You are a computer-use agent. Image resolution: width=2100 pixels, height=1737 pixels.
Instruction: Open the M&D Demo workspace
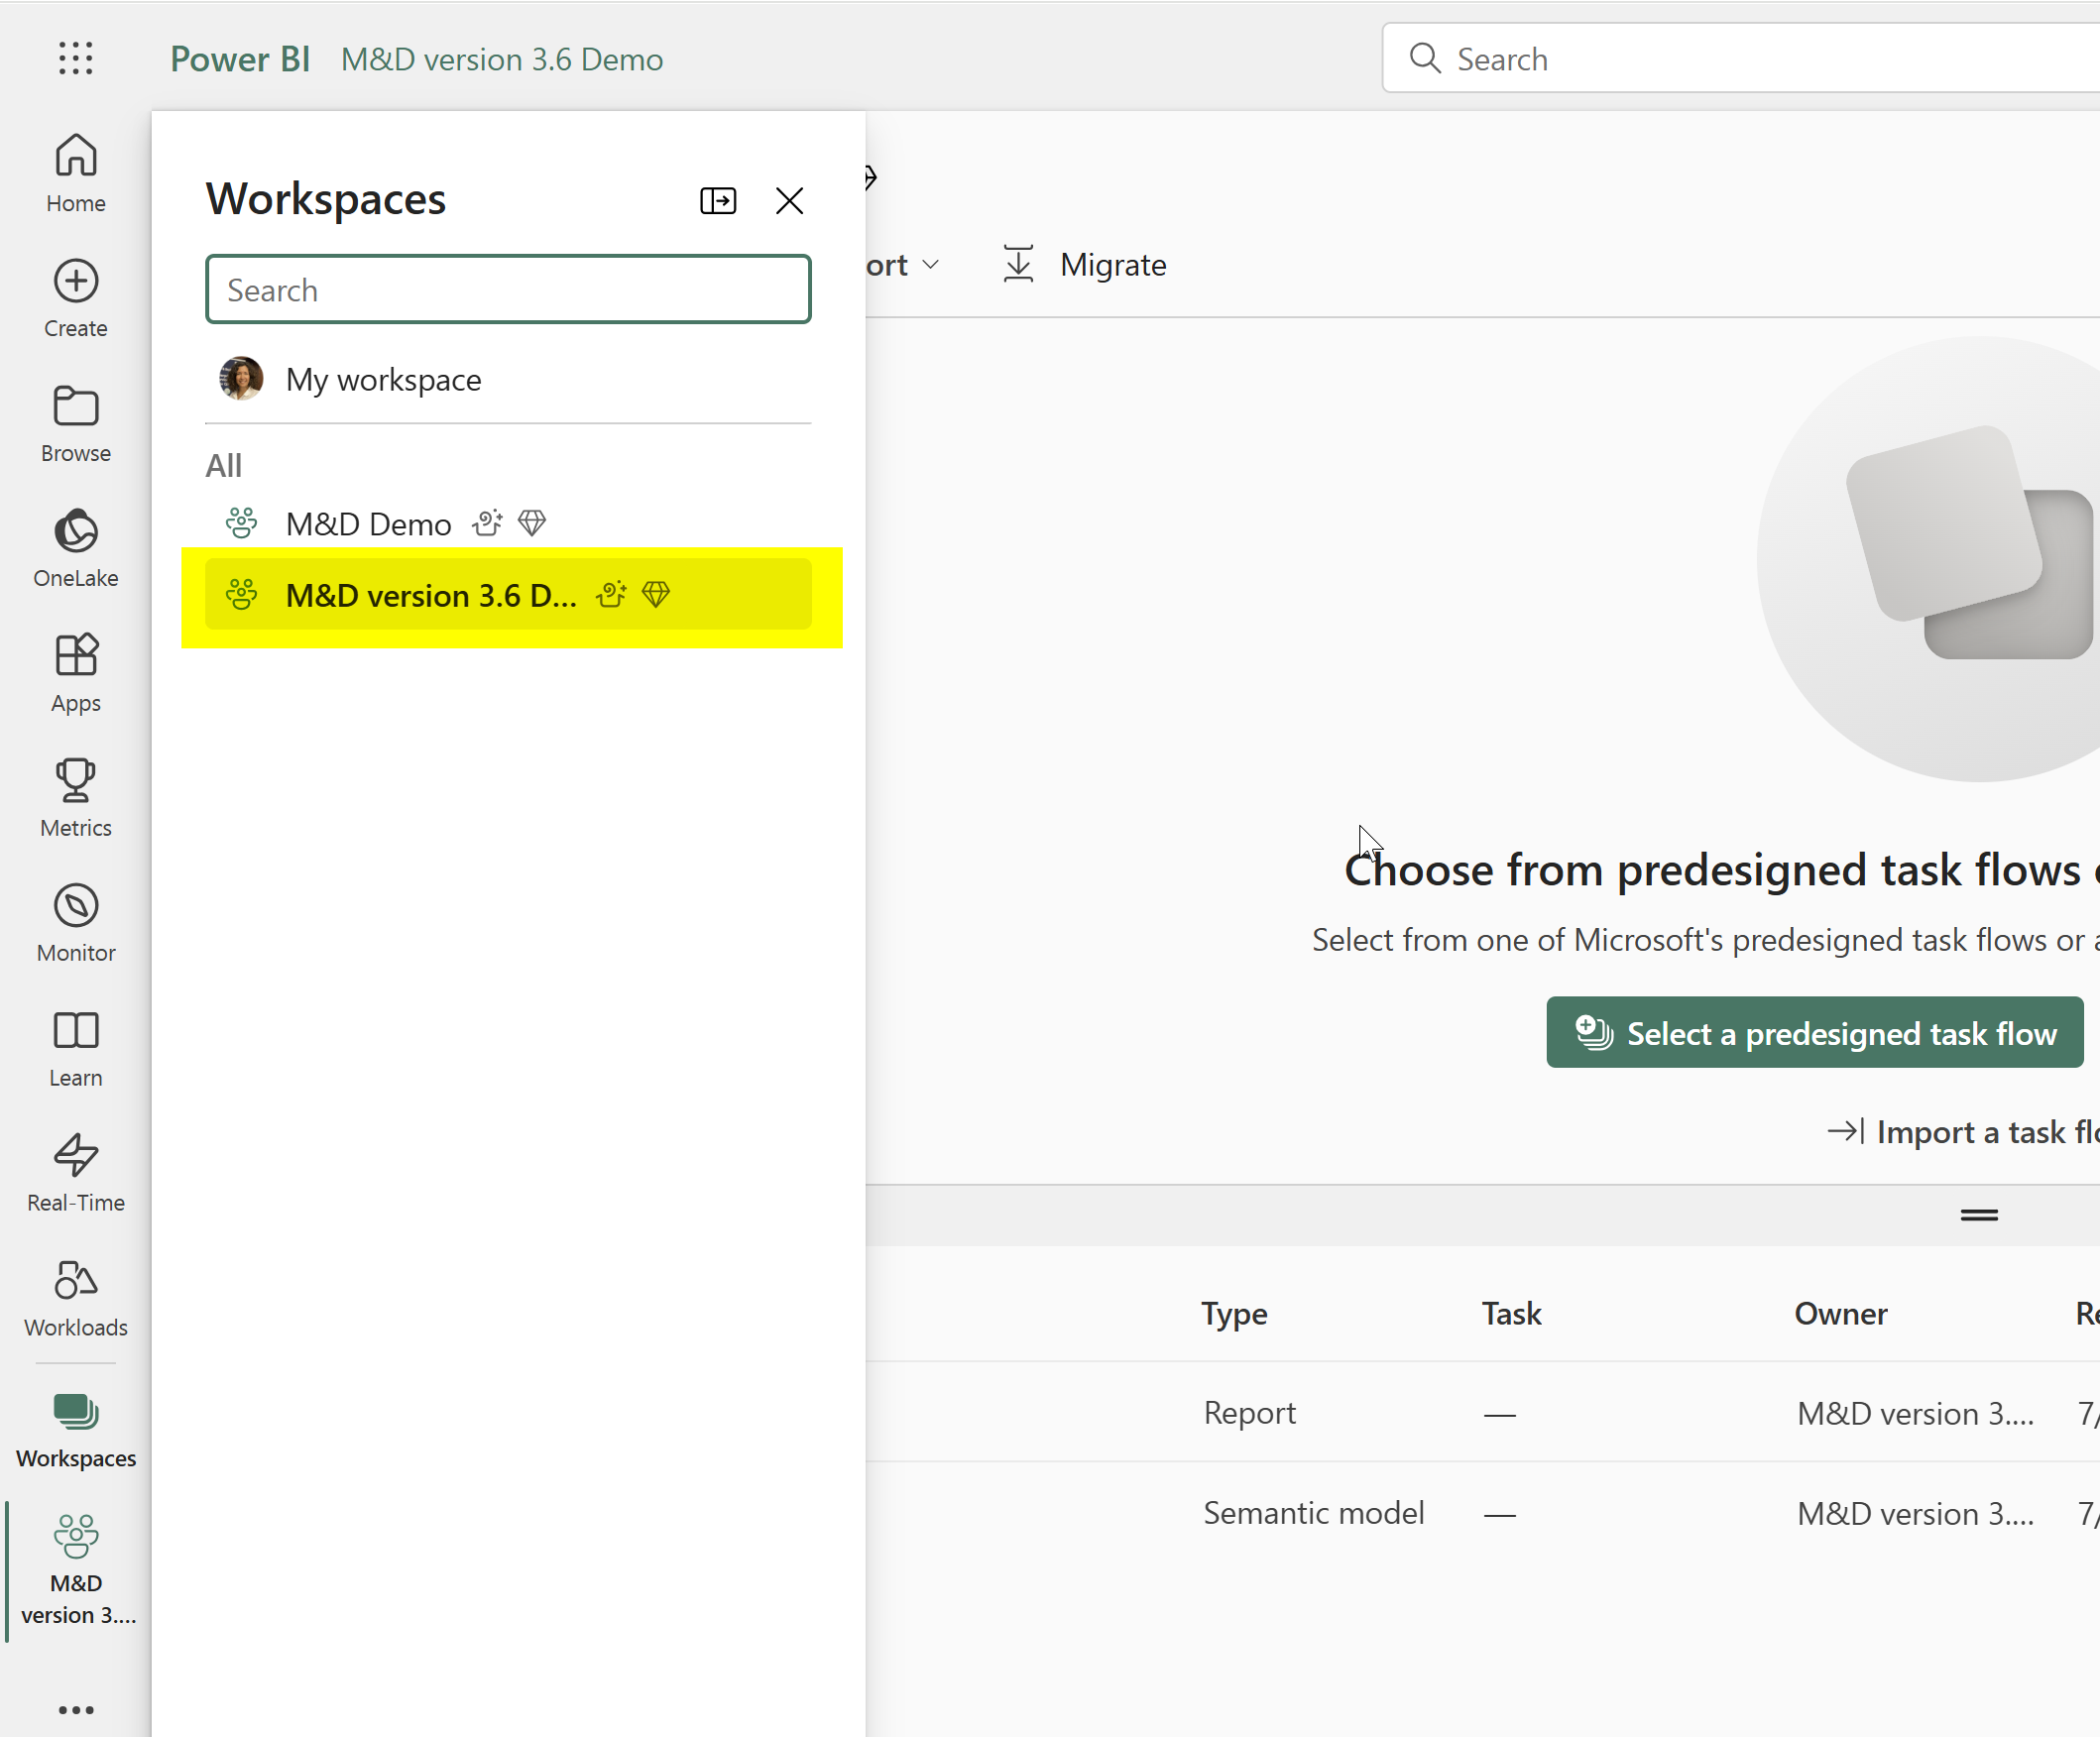click(x=508, y=523)
